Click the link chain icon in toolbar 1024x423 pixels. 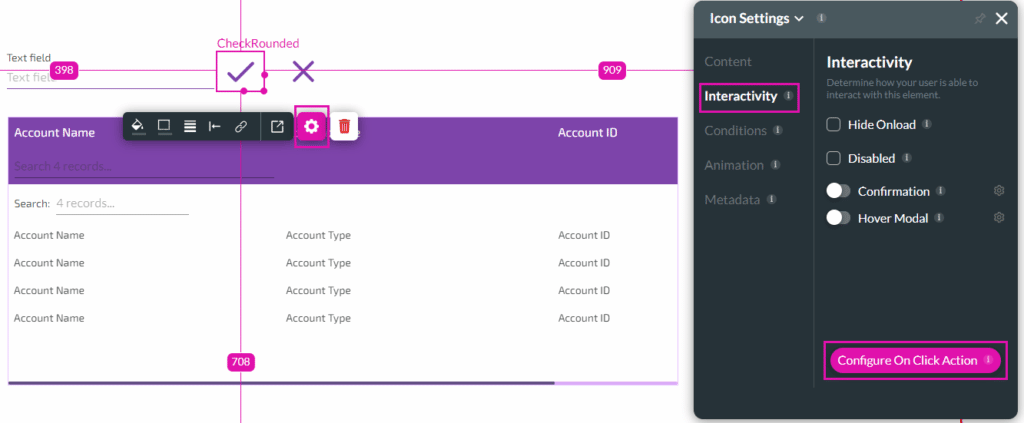[240, 126]
